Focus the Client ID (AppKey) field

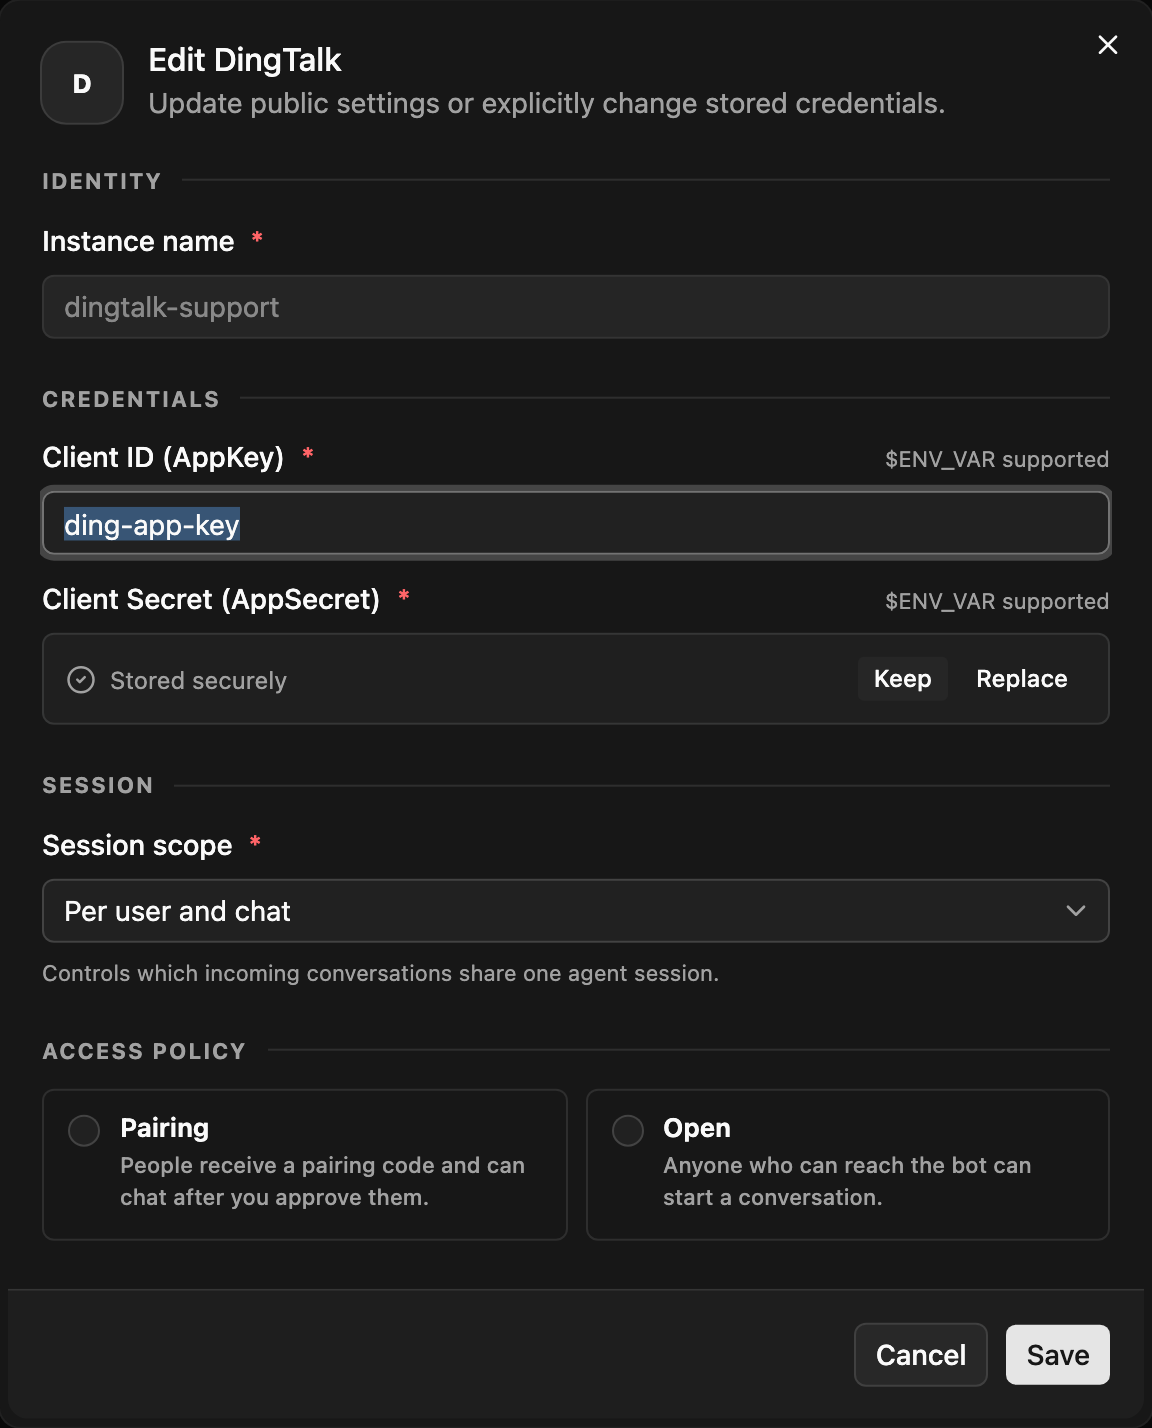pos(576,523)
